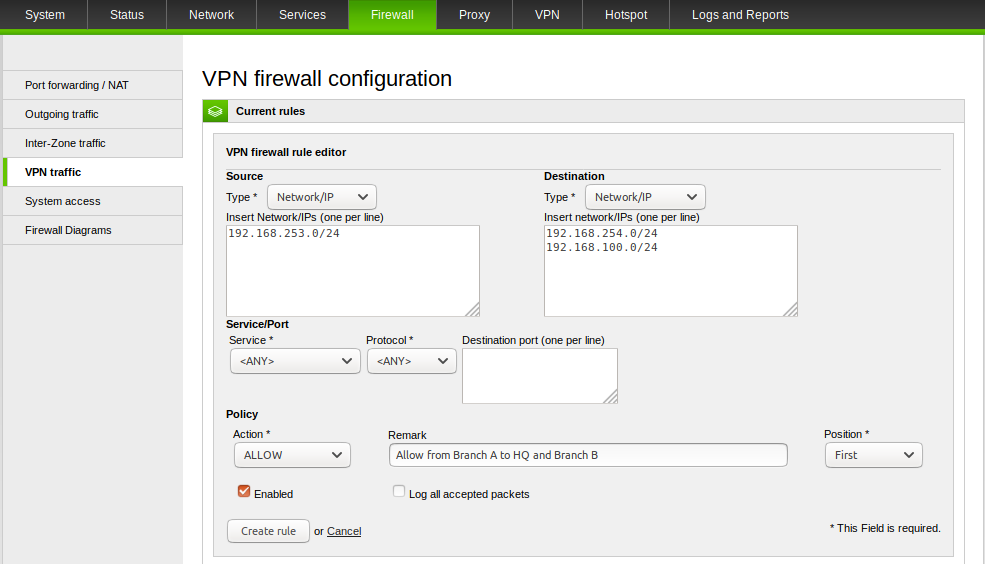Click the Remark text field

(587, 455)
